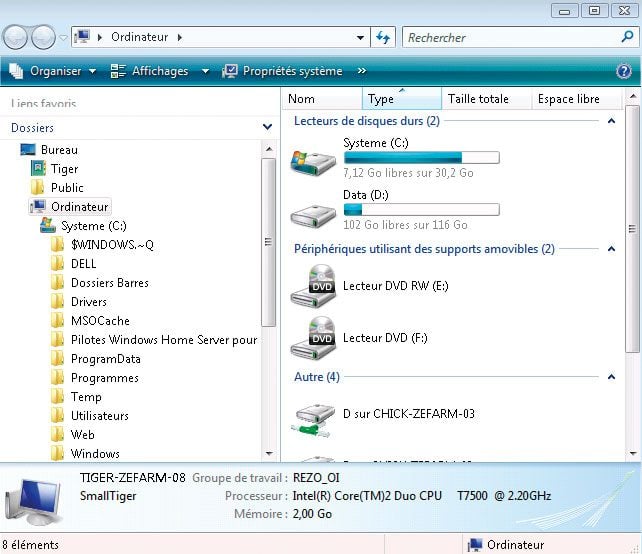Open Lecteur DVD RW (E:) drive

click(x=312, y=286)
